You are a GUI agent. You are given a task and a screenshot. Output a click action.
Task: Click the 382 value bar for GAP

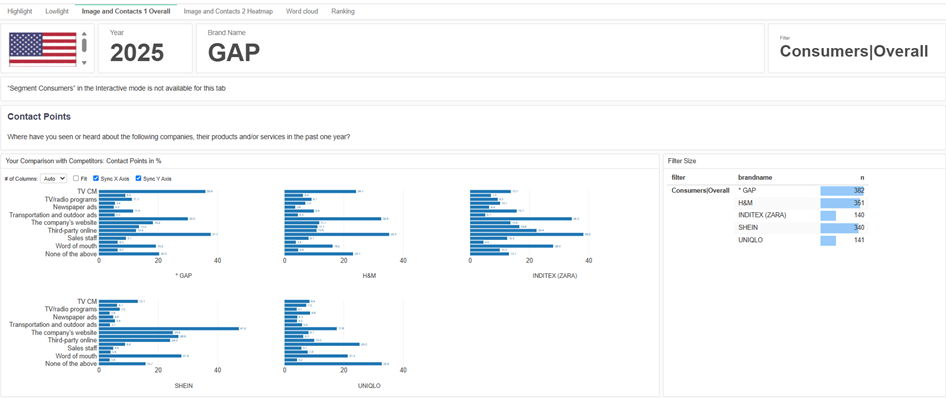click(x=842, y=191)
